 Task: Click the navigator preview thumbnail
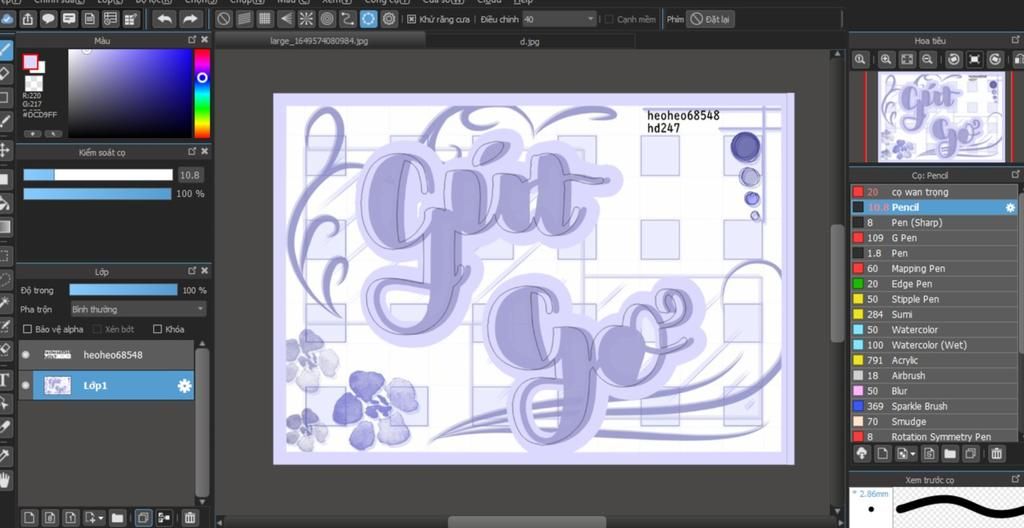point(941,117)
